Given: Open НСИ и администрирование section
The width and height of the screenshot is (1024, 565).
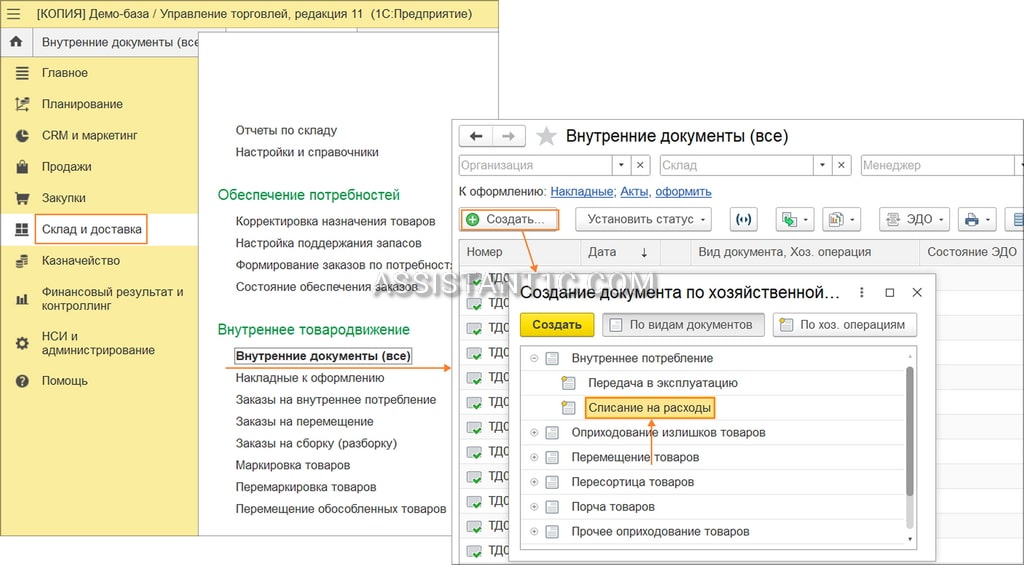Looking at the screenshot, I should [x=98, y=343].
